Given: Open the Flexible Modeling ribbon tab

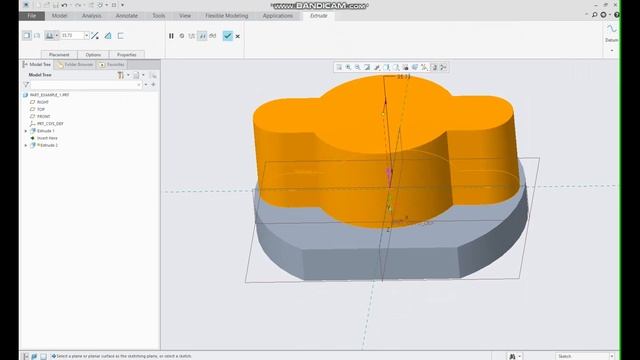Looking at the screenshot, I should 227,16.
